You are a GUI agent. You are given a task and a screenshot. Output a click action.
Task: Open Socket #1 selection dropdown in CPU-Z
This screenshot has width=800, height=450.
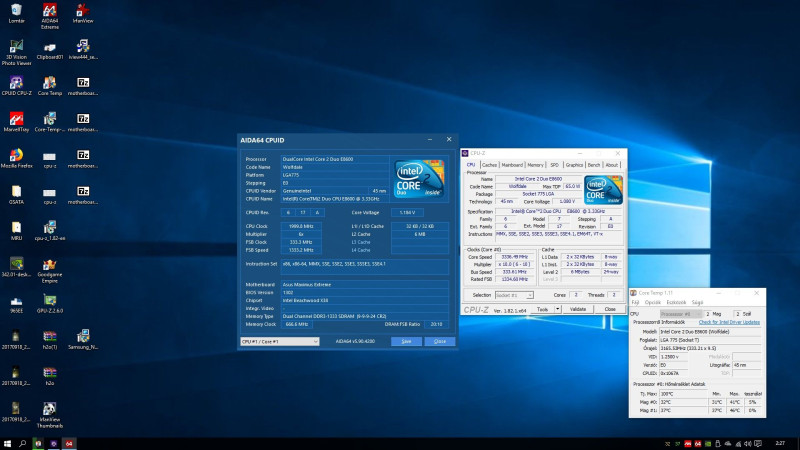(x=514, y=295)
